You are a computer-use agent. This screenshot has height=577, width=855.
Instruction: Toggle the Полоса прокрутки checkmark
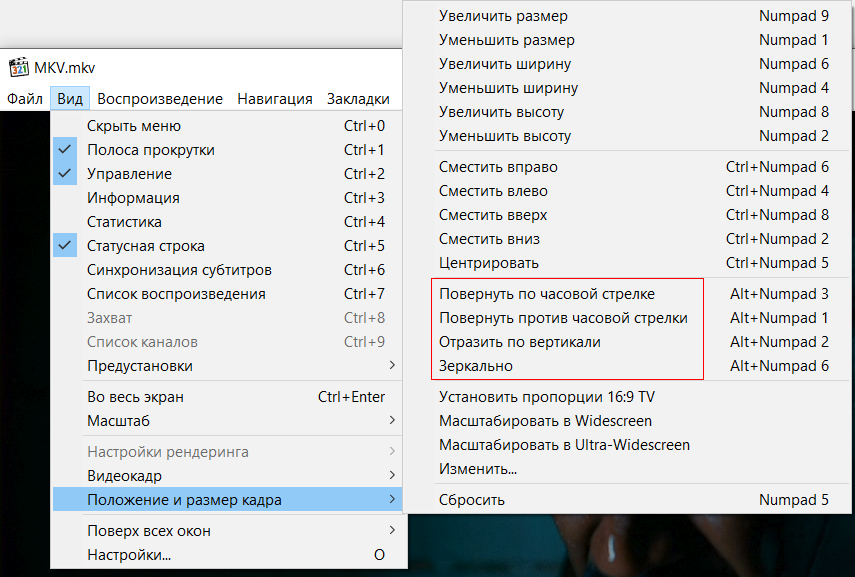(150, 150)
